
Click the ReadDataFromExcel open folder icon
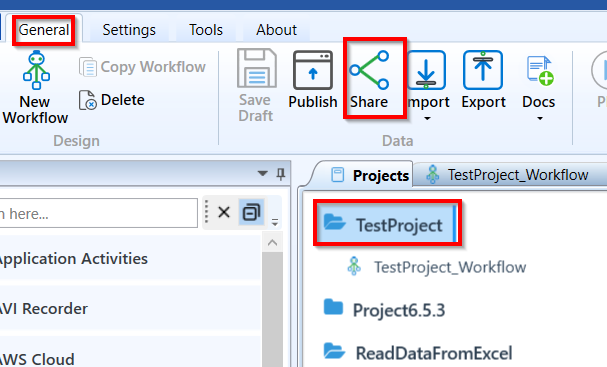[334, 351]
